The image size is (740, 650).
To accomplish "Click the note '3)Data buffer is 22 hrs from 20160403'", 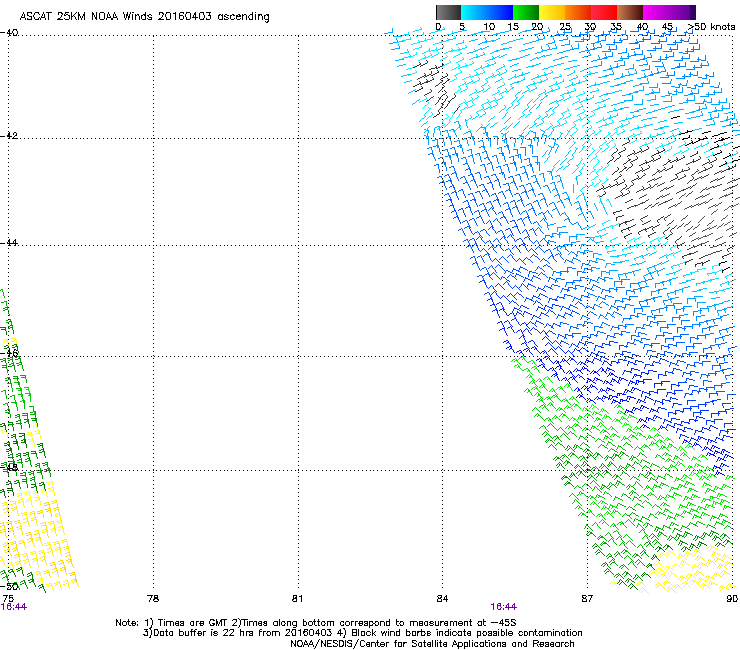I will (x=238, y=633).
